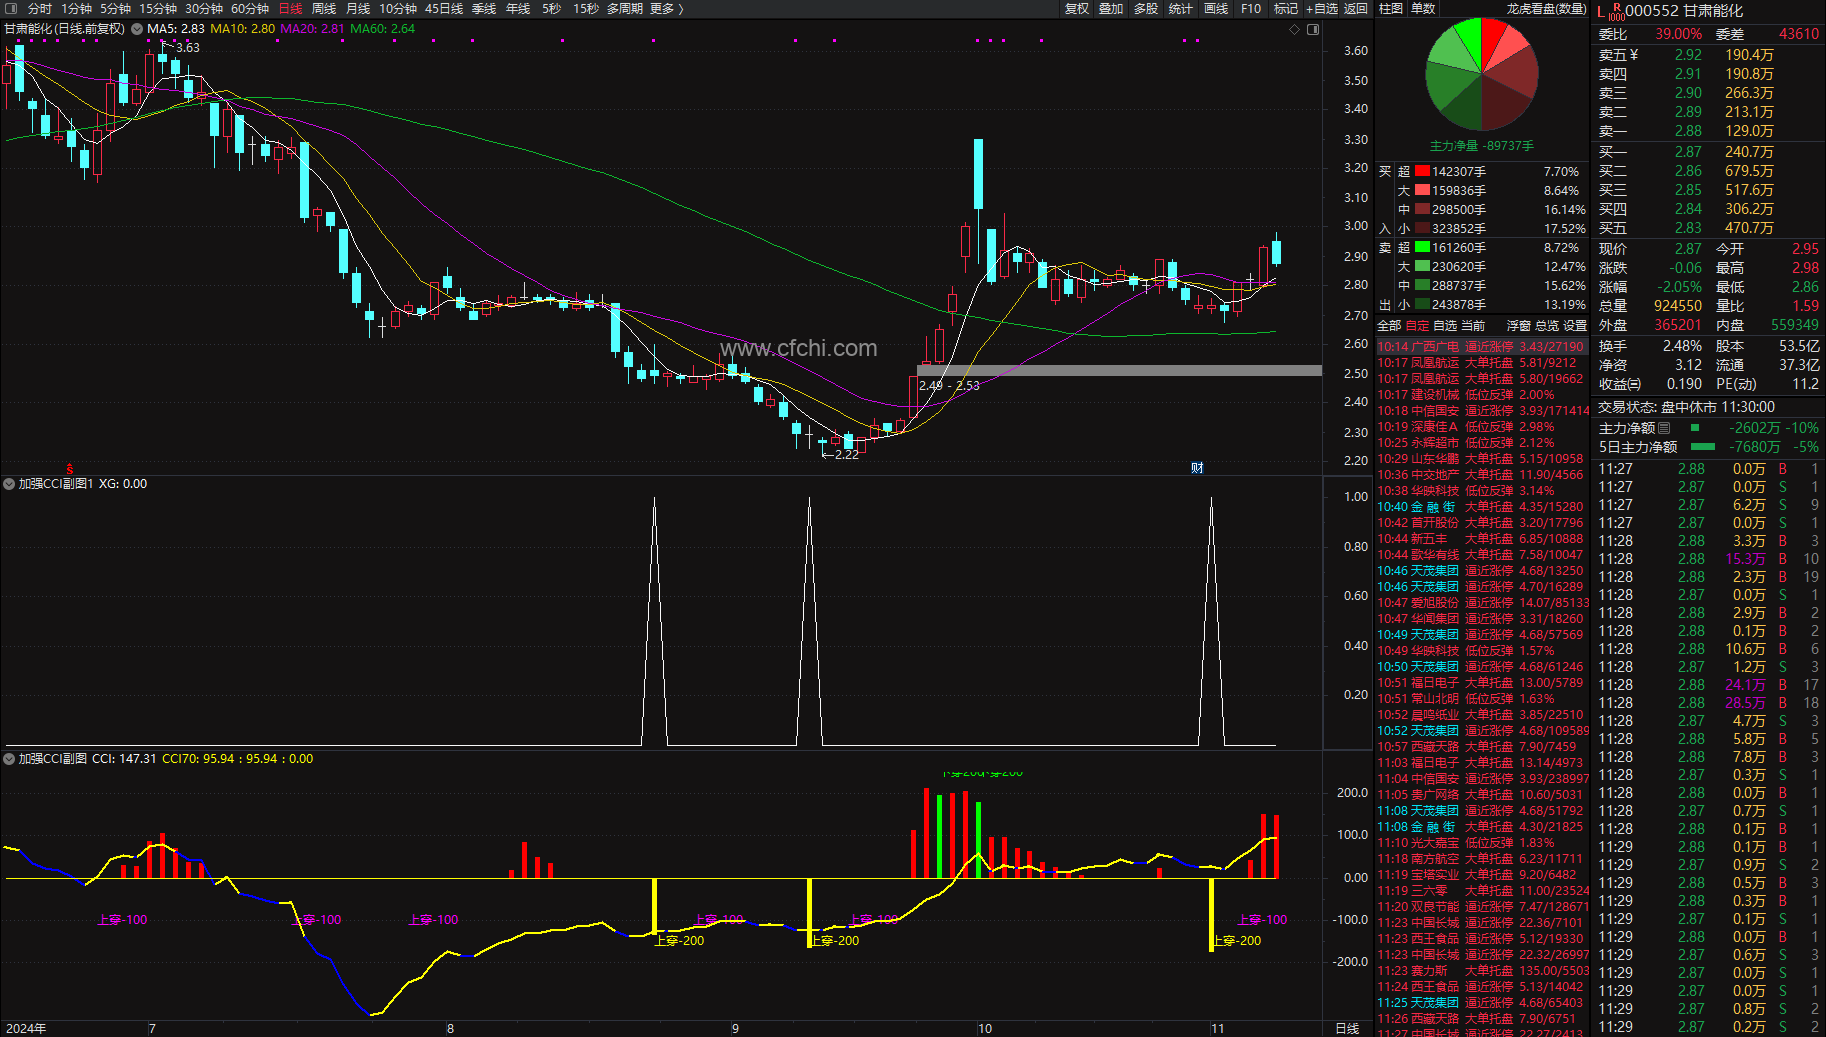The image size is (1826, 1037).
Task: Open F10 company information
Action: coord(1251,8)
